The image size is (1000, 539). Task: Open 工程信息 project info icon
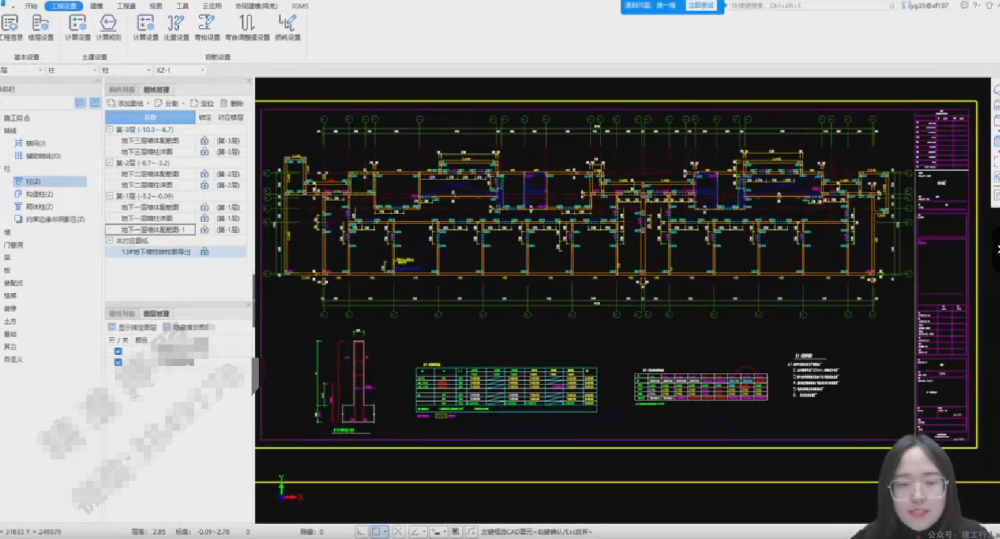coord(10,27)
